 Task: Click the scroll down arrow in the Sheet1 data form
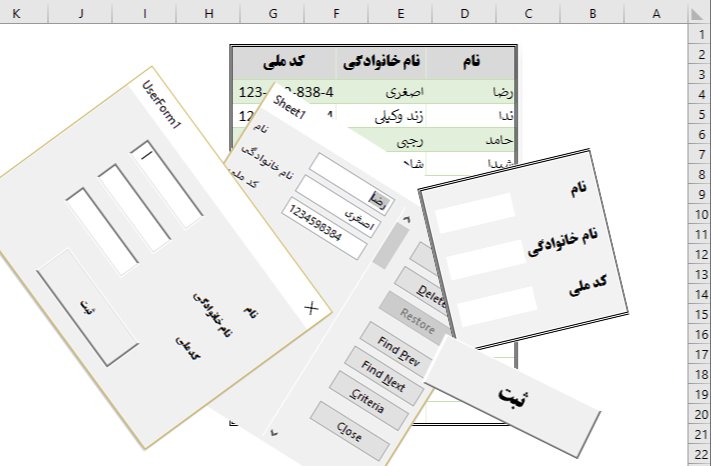(274, 433)
